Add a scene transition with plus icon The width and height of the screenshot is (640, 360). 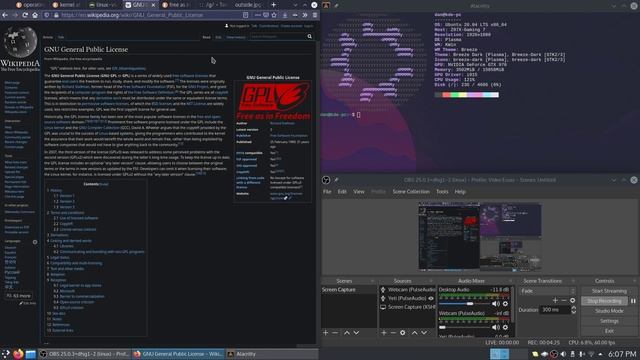555,300
